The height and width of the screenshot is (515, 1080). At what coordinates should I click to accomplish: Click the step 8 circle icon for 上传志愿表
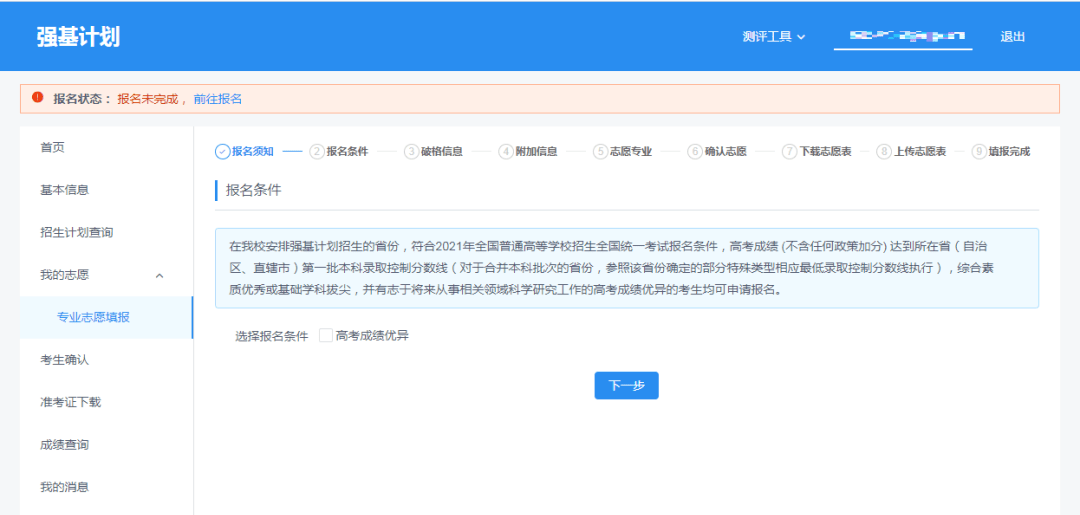pos(883,152)
